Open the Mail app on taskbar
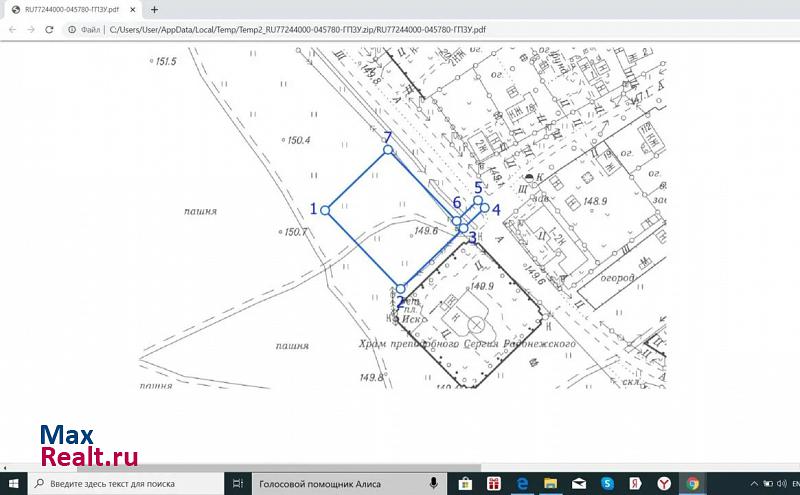The image size is (800, 495). click(x=579, y=483)
